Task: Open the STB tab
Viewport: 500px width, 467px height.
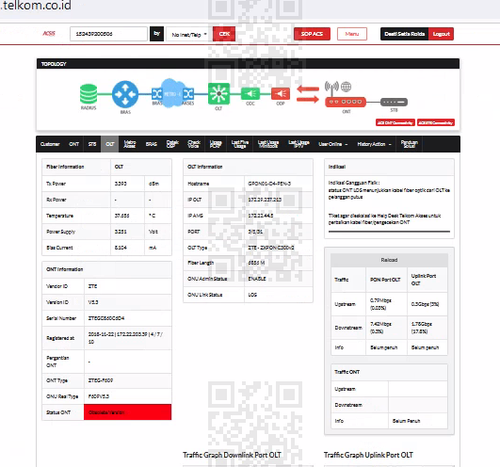Action: [x=92, y=144]
